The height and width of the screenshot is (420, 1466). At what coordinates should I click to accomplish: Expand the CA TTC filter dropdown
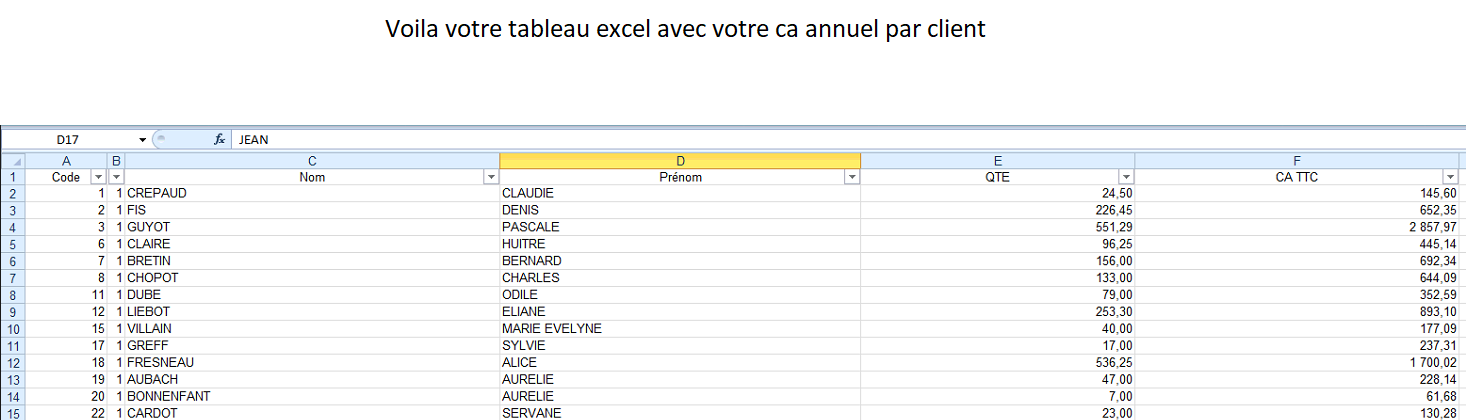(1451, 177)
